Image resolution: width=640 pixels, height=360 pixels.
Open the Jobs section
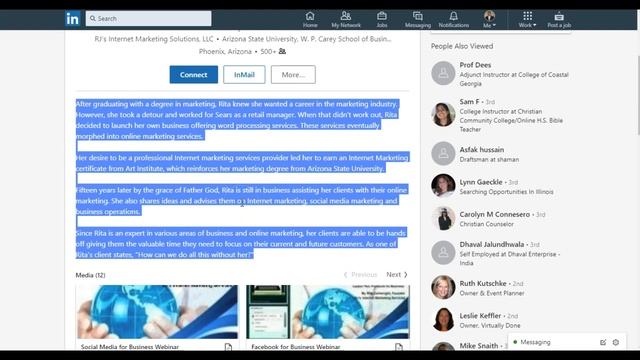tap(382, 20)
